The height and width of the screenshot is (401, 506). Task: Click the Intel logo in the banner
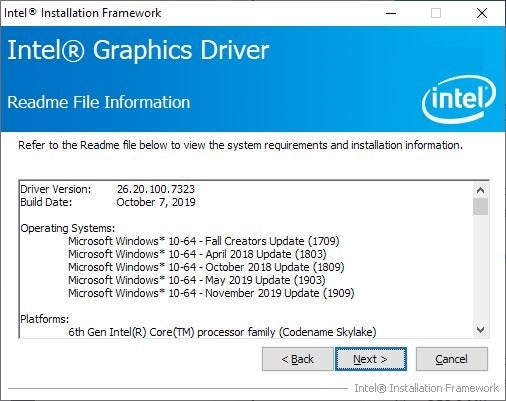[459, 99]
